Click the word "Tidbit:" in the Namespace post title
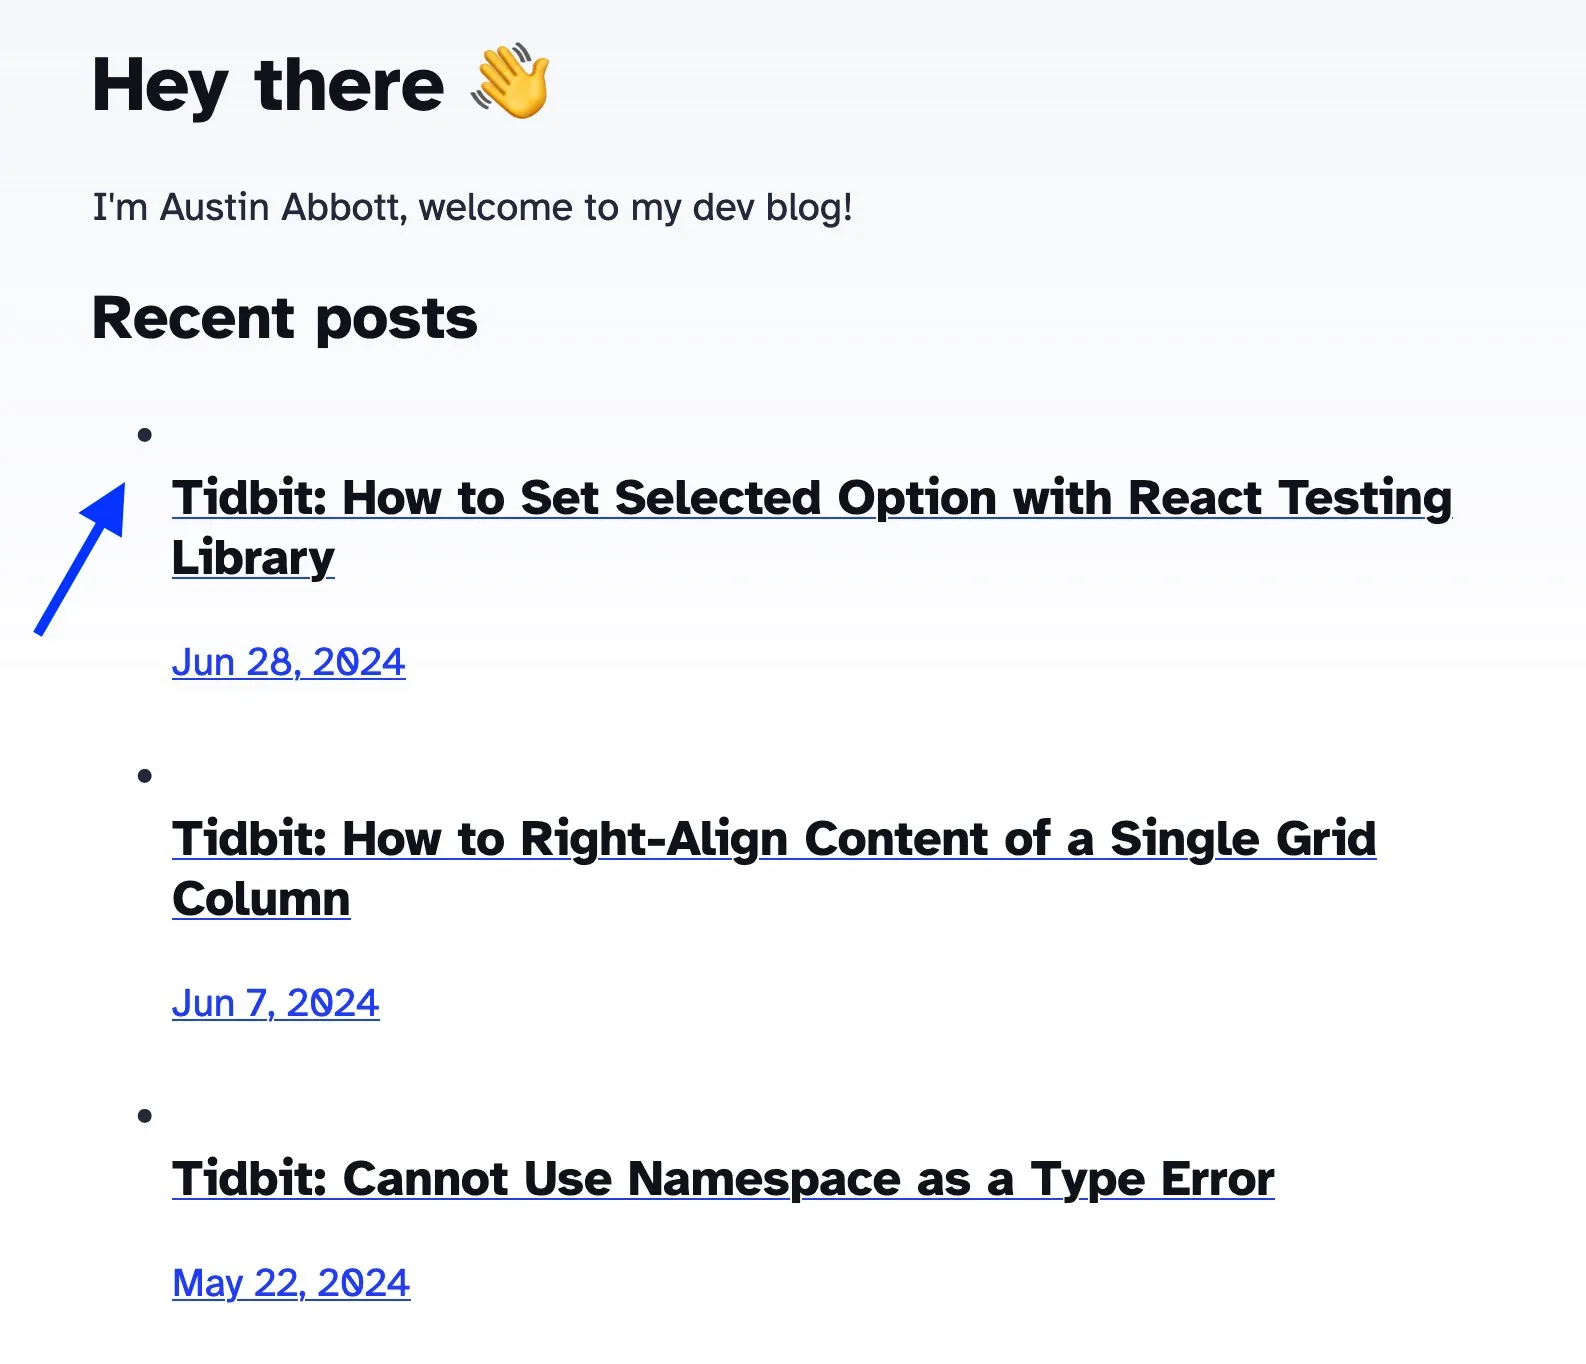 coord(250,1179)
